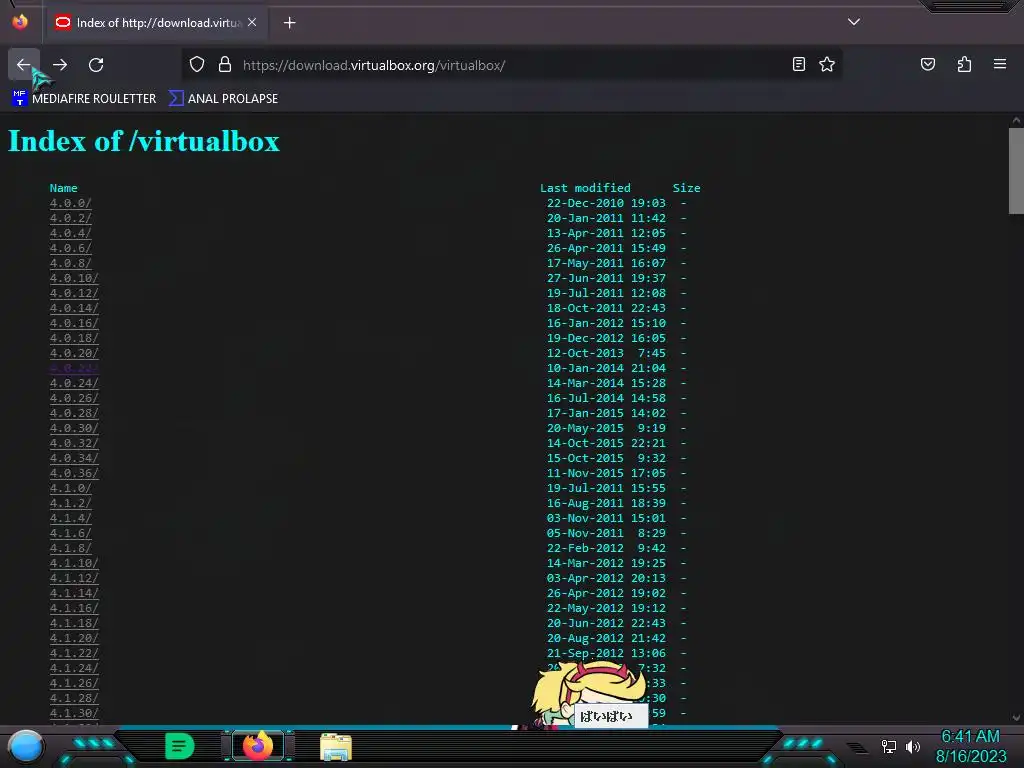Open the 4.1.8/ directory link
The height and width of the screenshot is (768, 1024).
pos(71,549)
